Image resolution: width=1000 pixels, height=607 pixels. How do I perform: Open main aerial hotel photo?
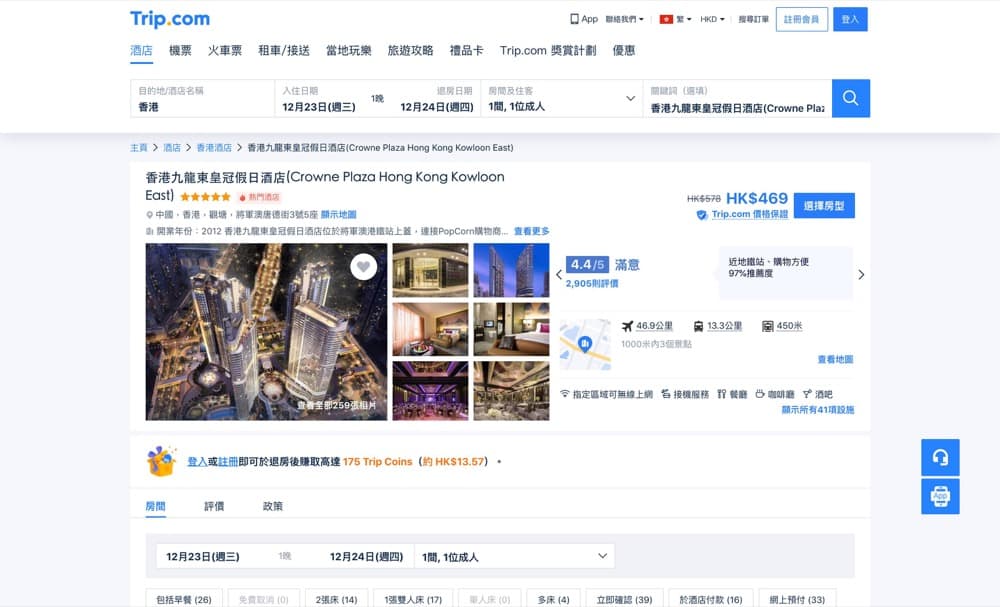pyautogui.click(x=266, y=332)
